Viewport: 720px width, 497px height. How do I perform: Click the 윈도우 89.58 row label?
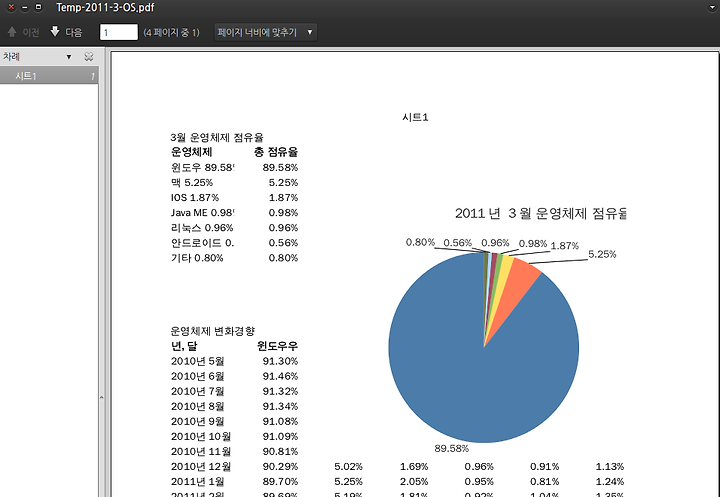click(202, 168)
